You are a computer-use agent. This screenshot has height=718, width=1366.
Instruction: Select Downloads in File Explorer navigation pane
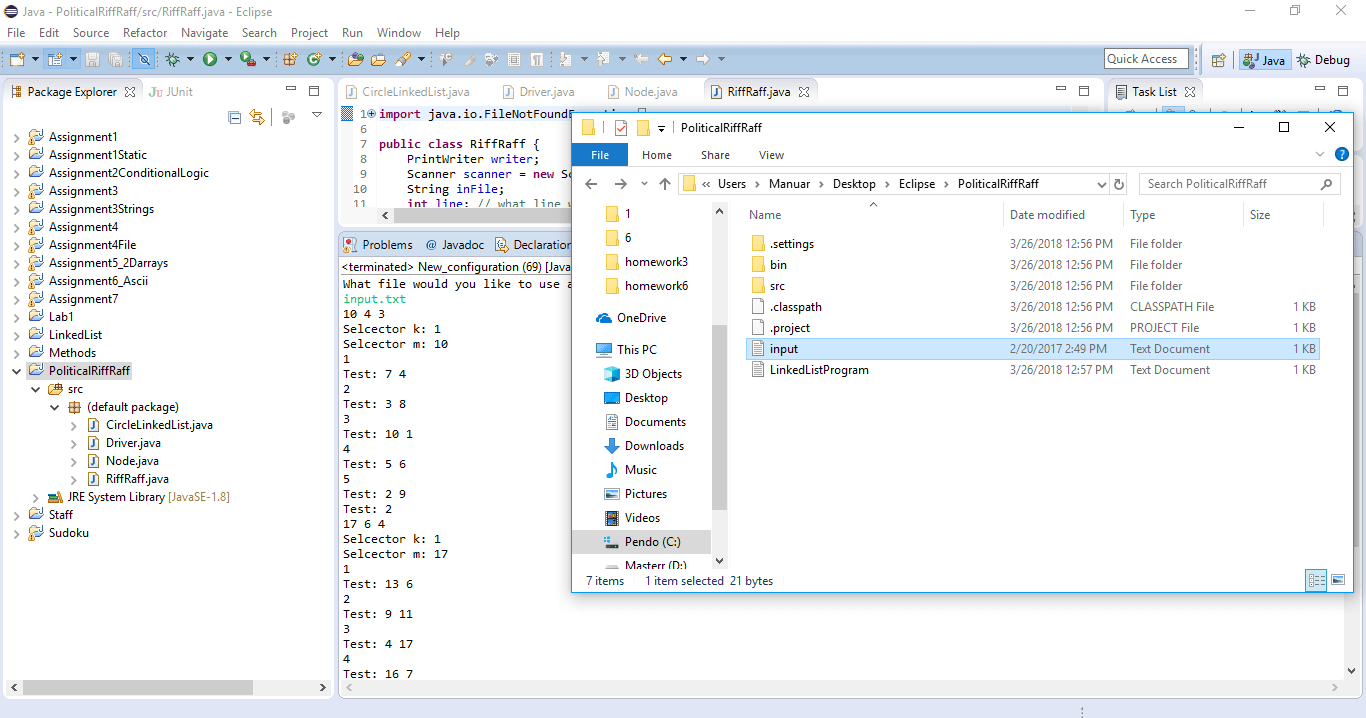click(x=654, y=446)
